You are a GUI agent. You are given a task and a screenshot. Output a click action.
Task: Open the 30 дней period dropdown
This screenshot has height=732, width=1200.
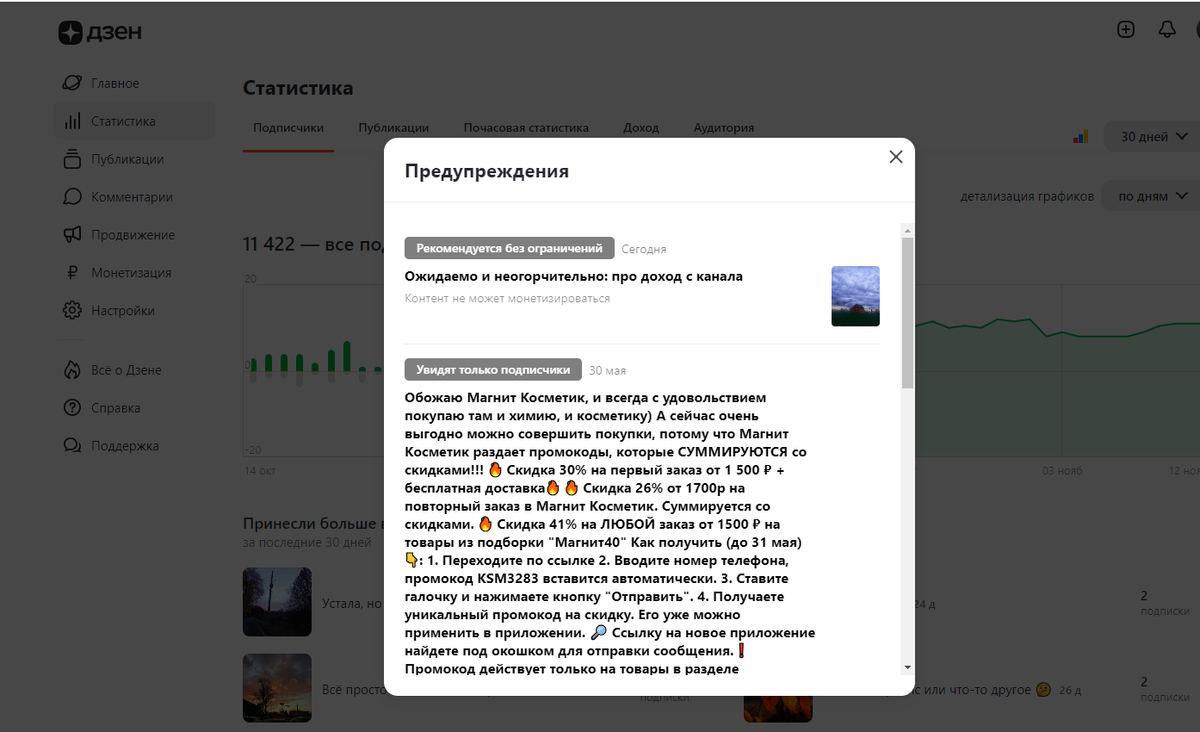point(1149,136)
